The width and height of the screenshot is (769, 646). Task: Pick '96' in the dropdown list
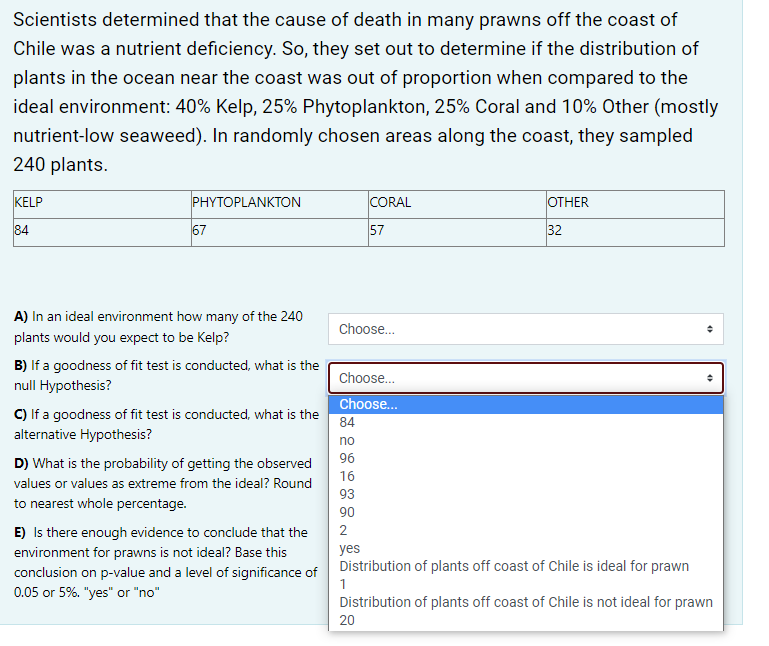[526, 458]
